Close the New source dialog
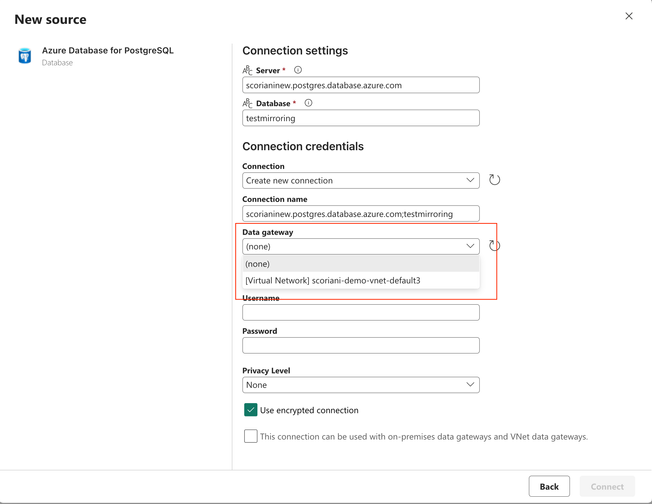Image resolution: width=652 pixels, height=504 pixels. pyautogui.click(x=629, y=16)
